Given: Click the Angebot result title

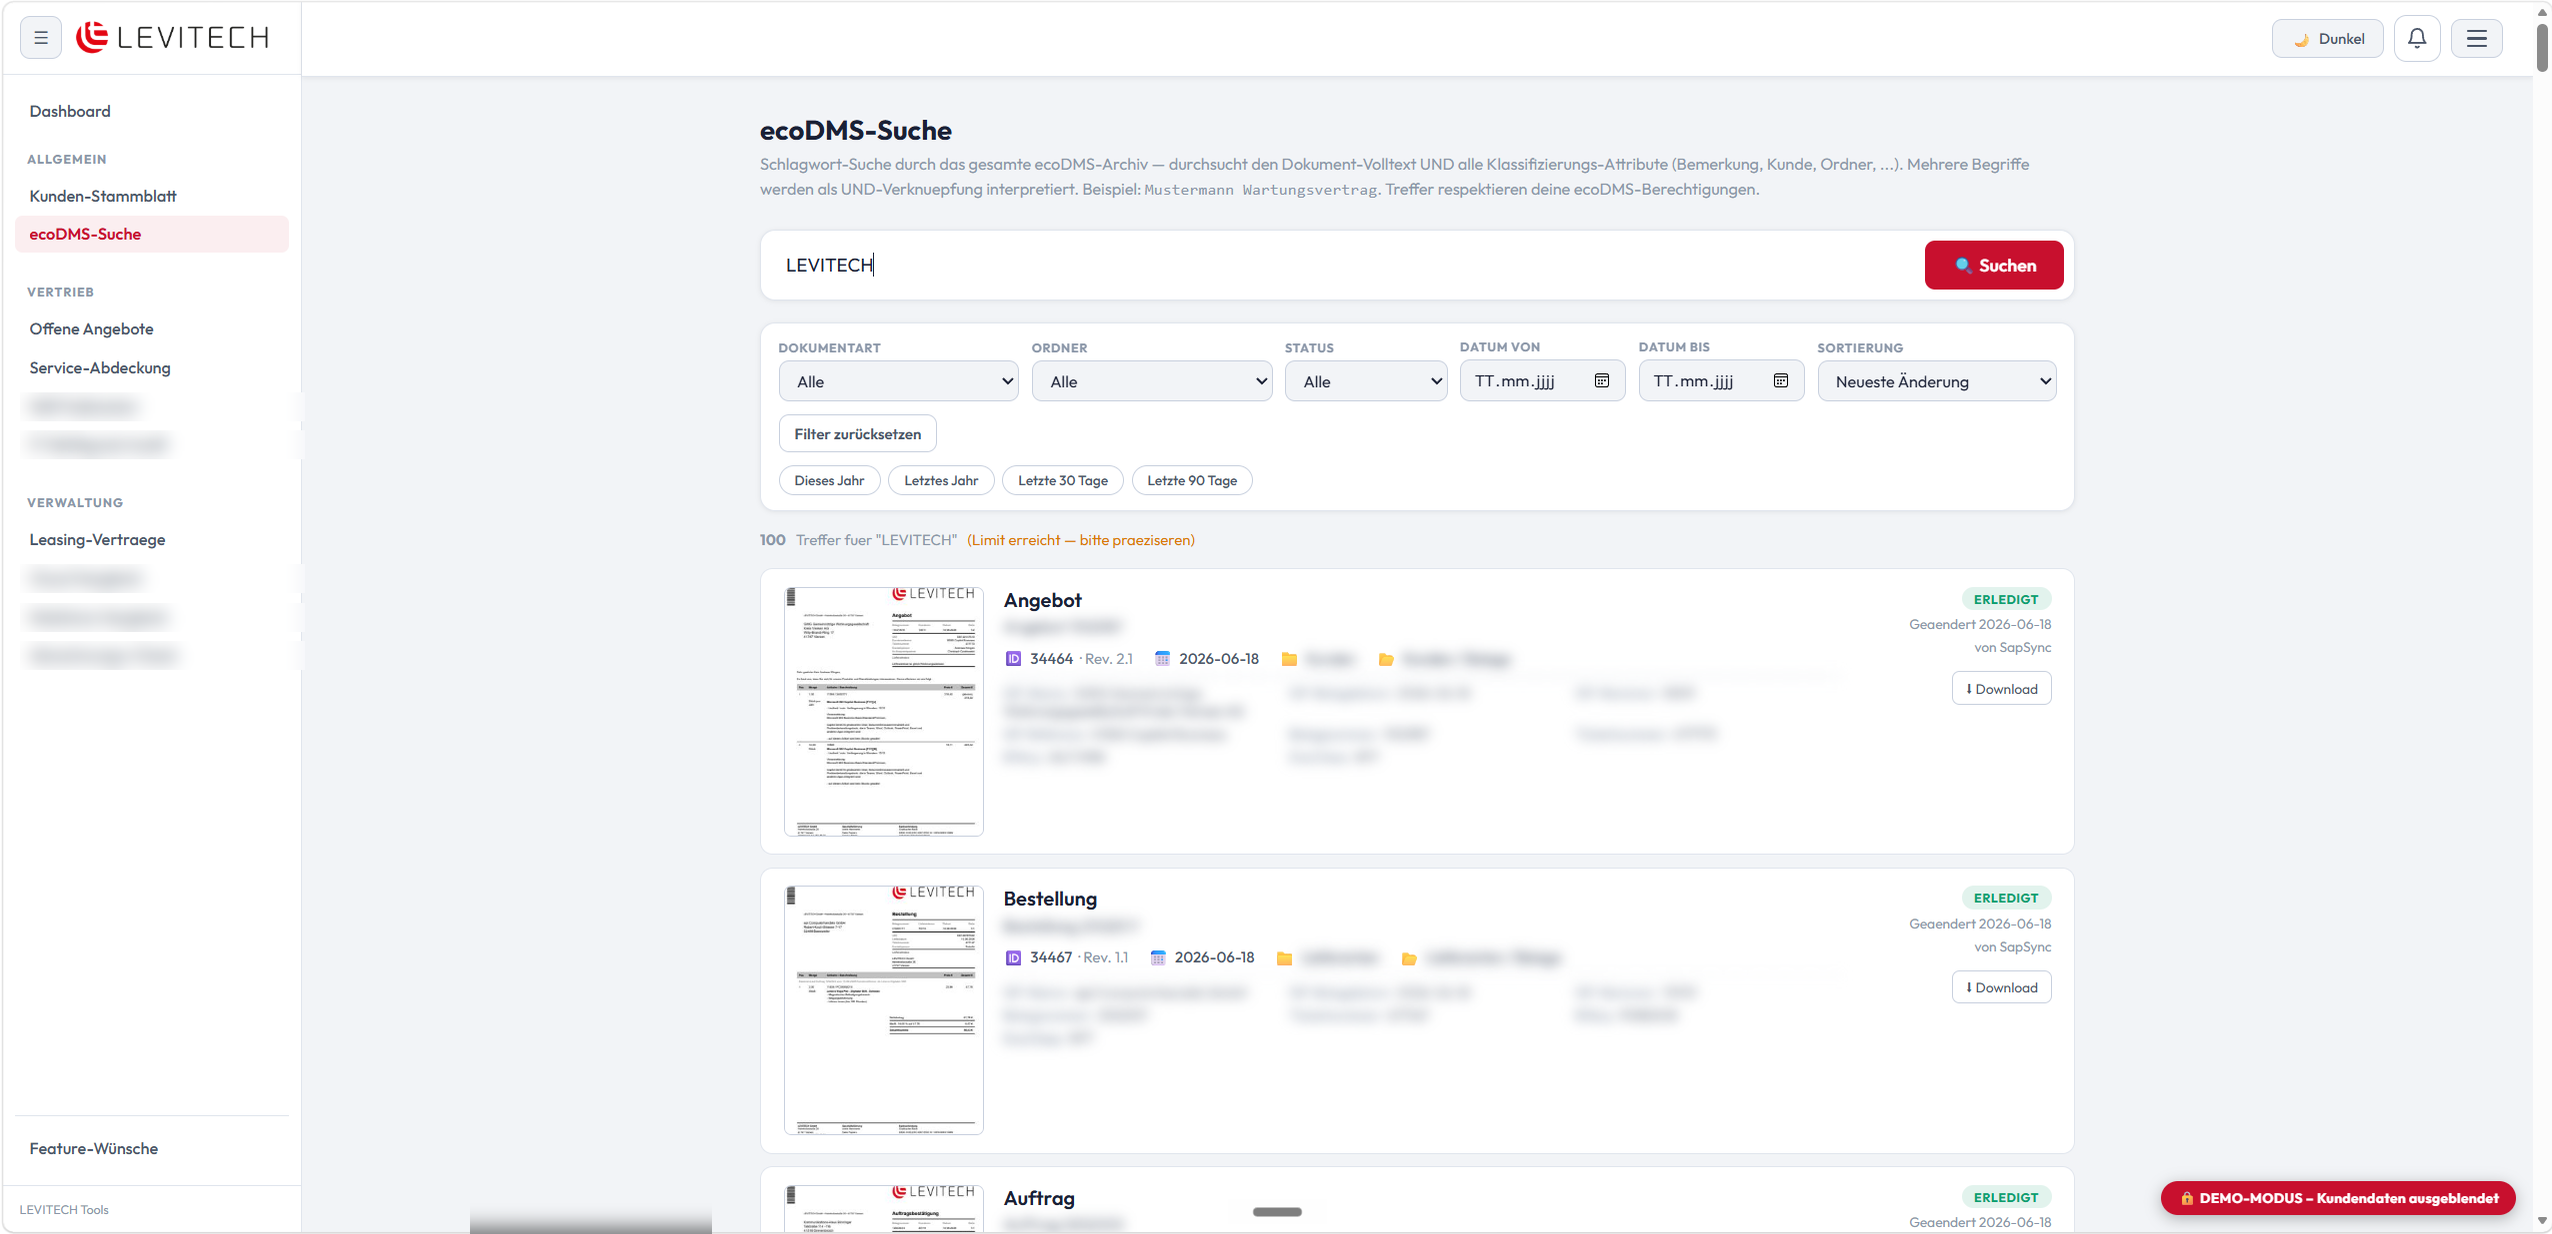Looking at the screenshot, I should (x=1042, y=601).
